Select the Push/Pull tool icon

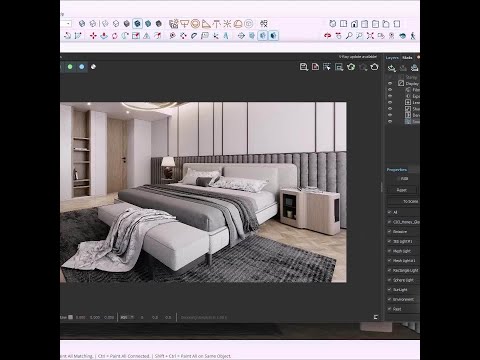coord(104,36)
